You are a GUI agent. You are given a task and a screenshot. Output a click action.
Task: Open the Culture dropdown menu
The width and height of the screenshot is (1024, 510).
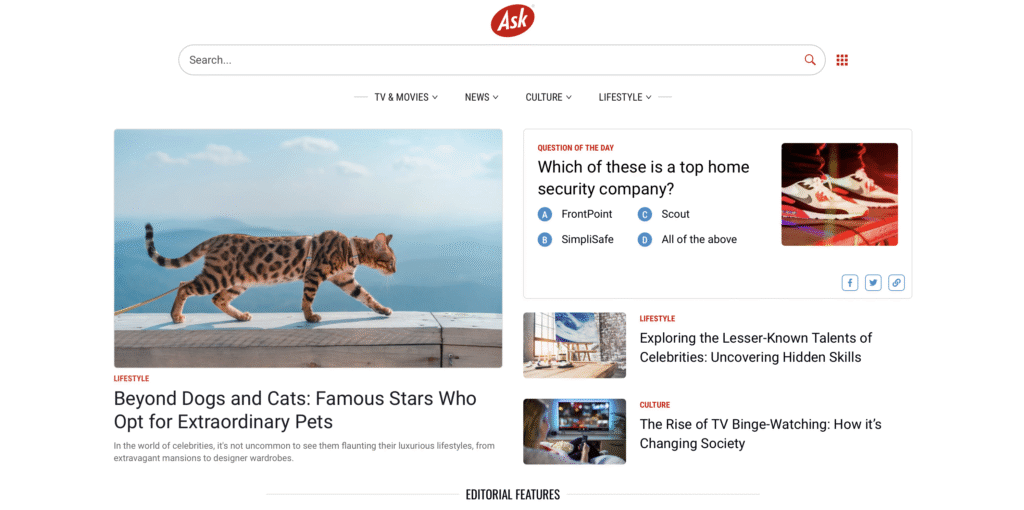(x=549, y=97)
